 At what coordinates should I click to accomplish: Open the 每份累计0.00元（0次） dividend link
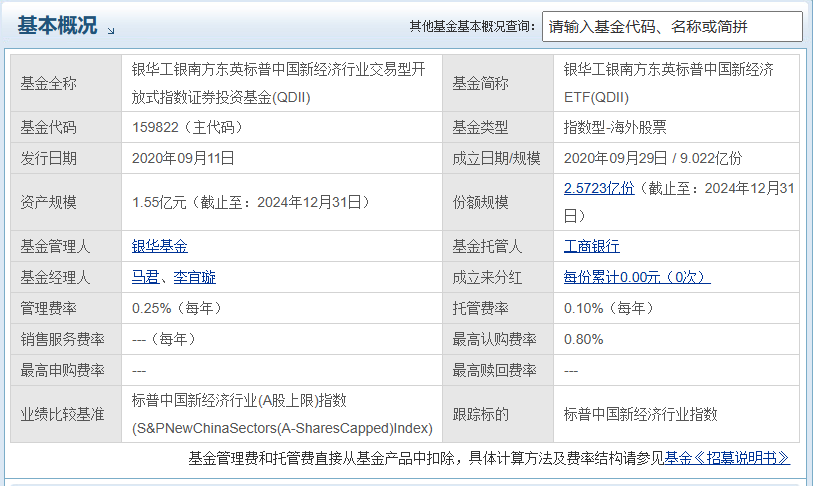point(637,277)
